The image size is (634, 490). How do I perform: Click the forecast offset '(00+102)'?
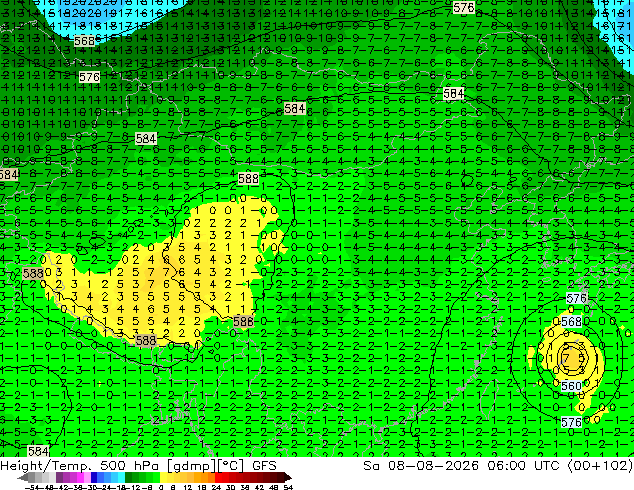600,466
